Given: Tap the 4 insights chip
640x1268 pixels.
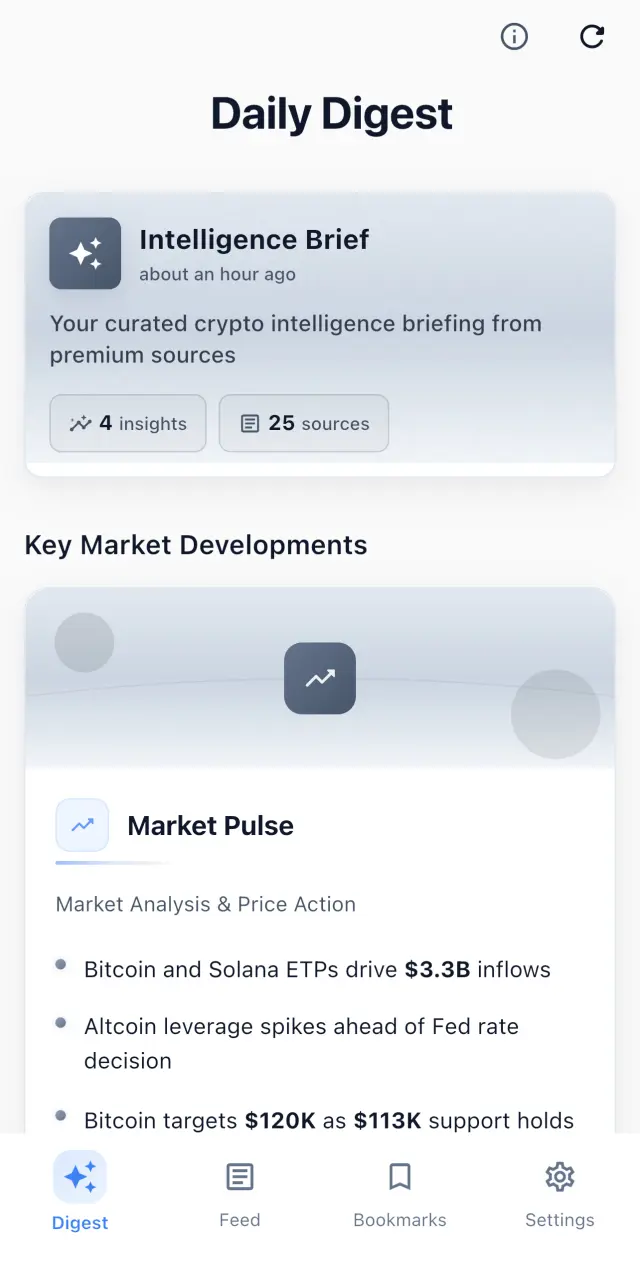Looking at the screenshot, I should (x=127, y=423).
